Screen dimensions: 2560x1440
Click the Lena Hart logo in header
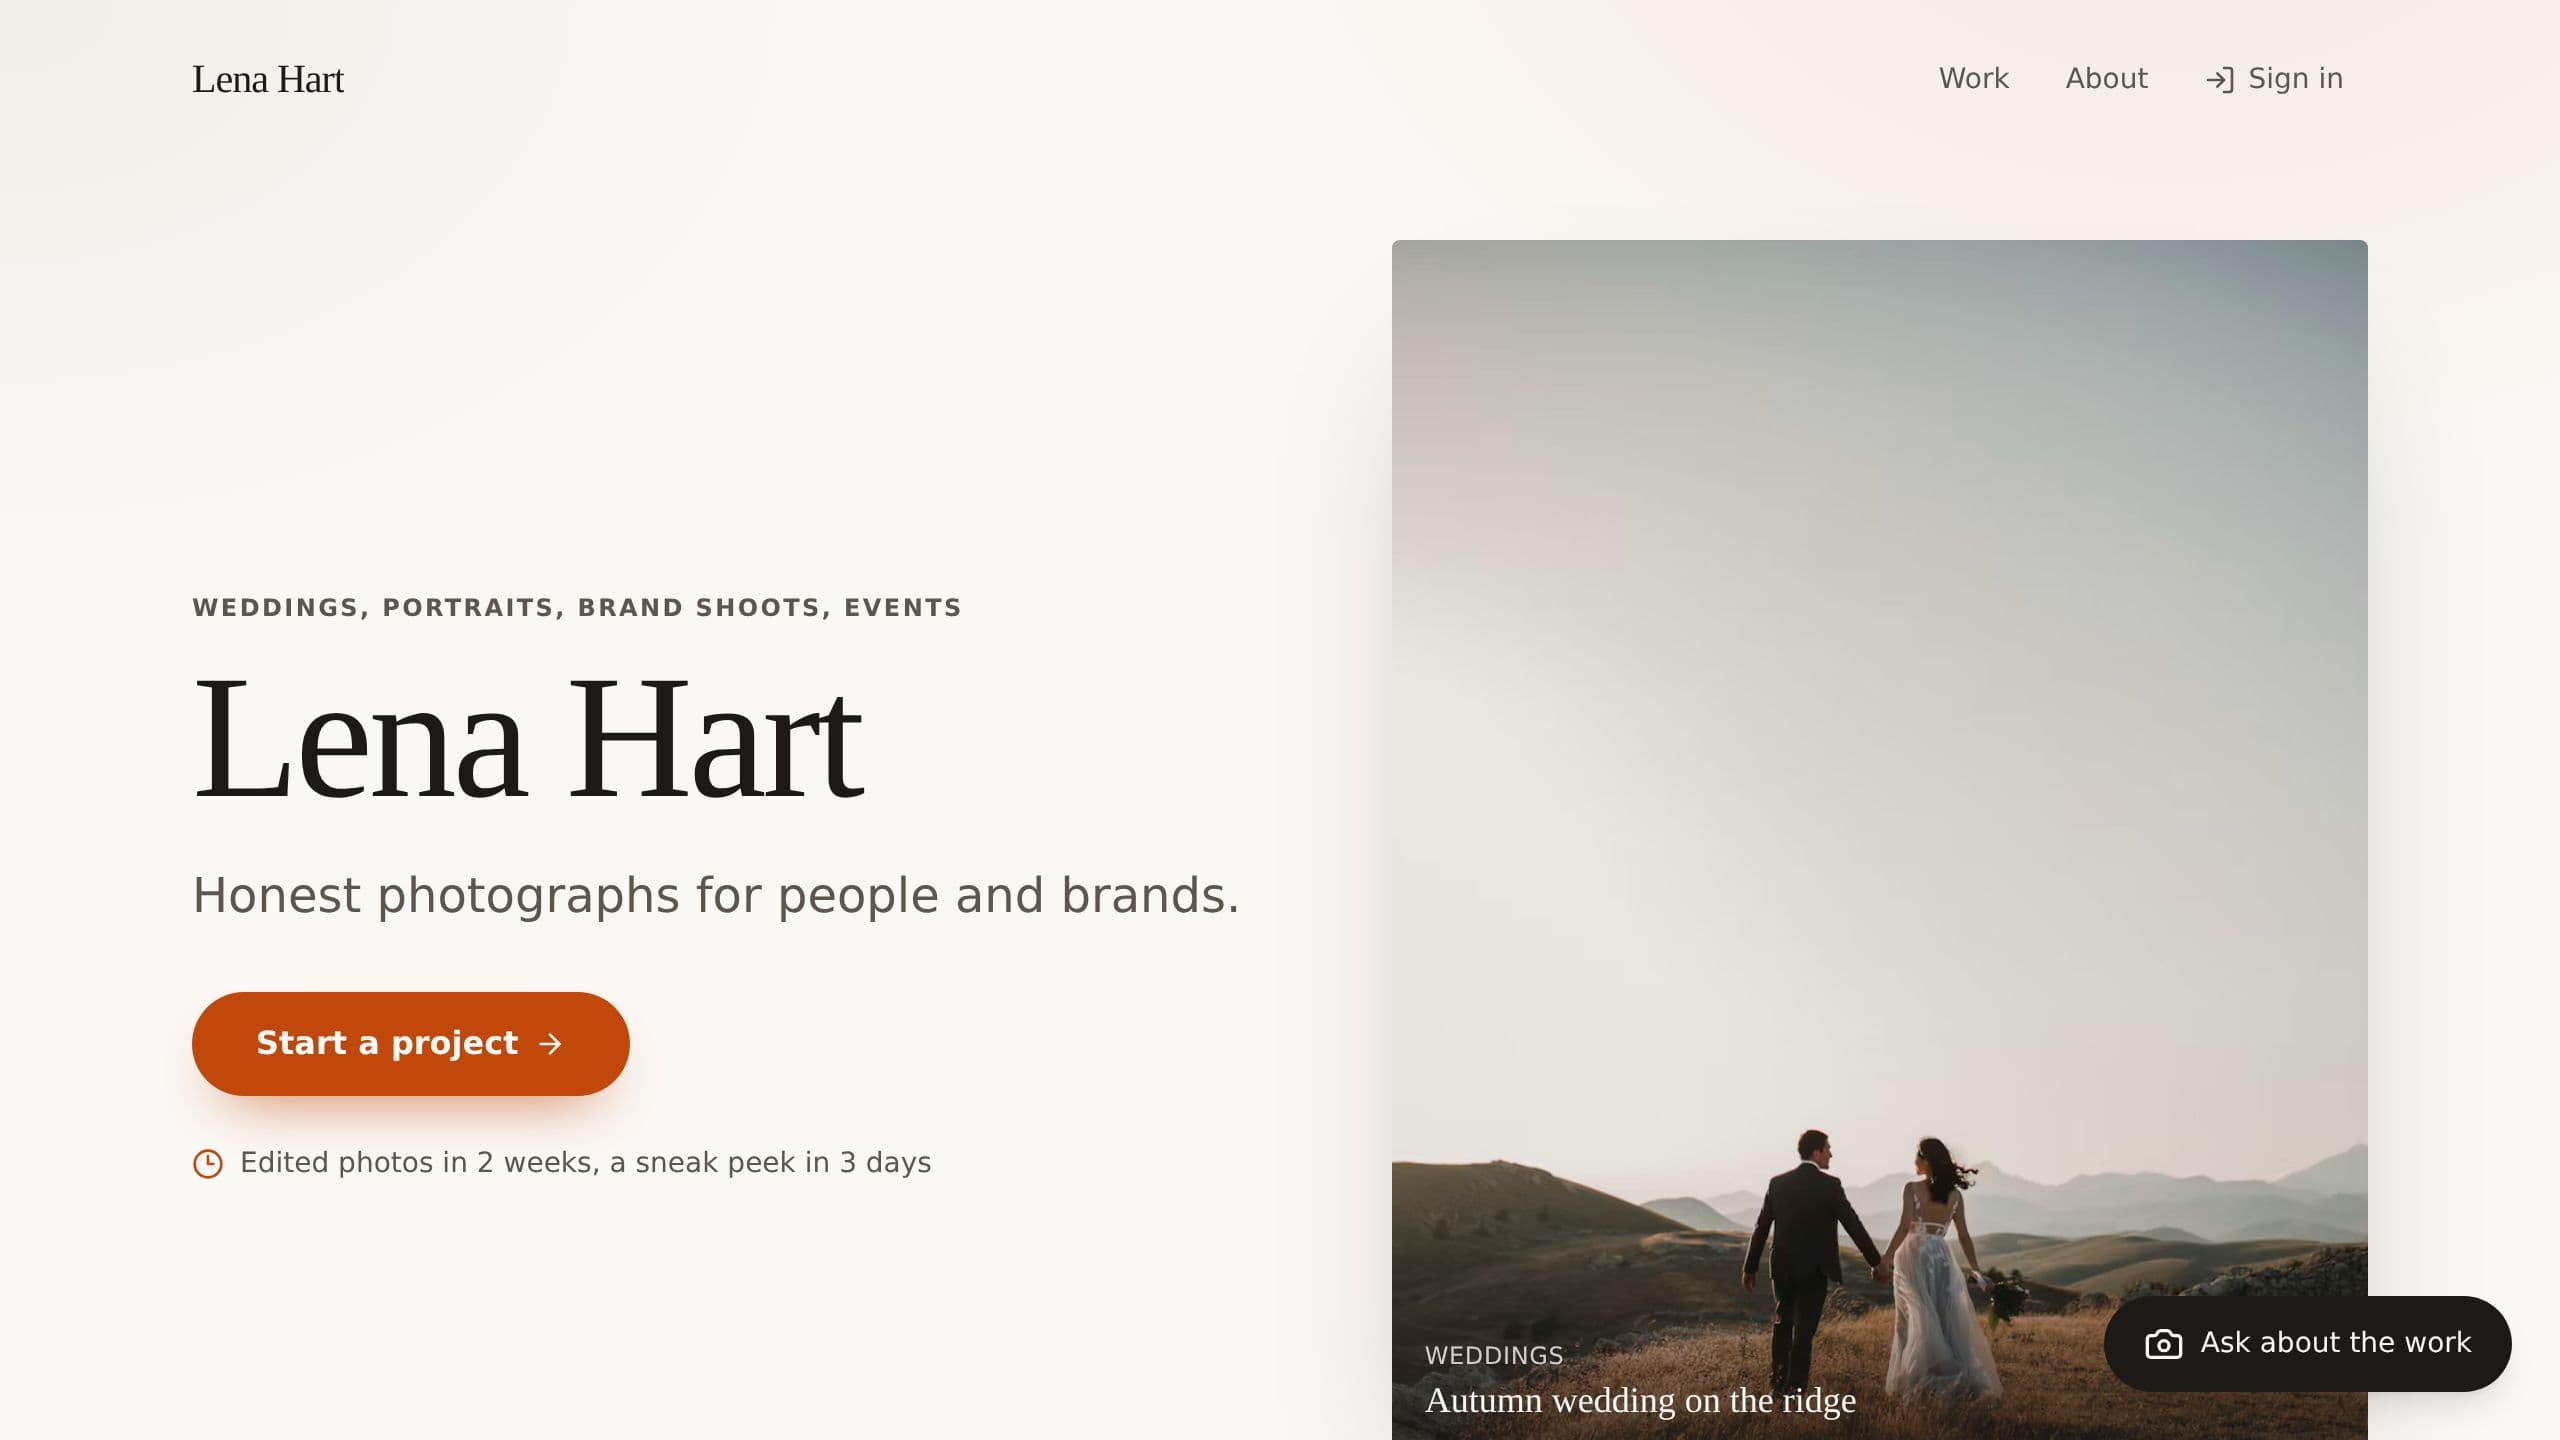pos(267,79)
